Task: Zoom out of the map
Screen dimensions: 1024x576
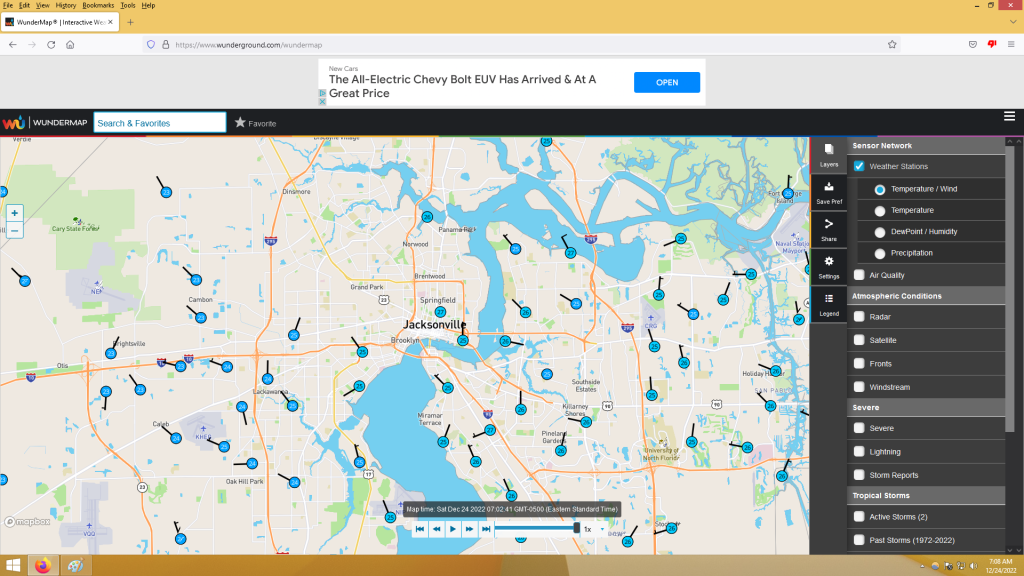Action: coord(14,231)
